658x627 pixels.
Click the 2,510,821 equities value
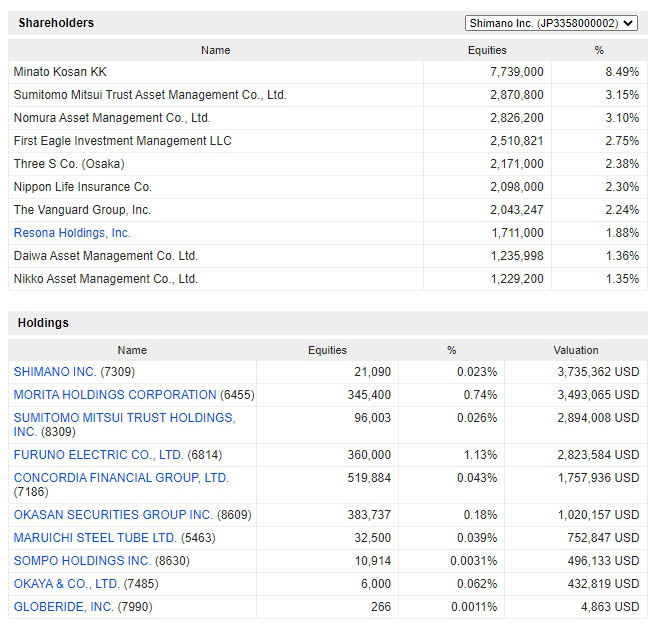(517, 141)
